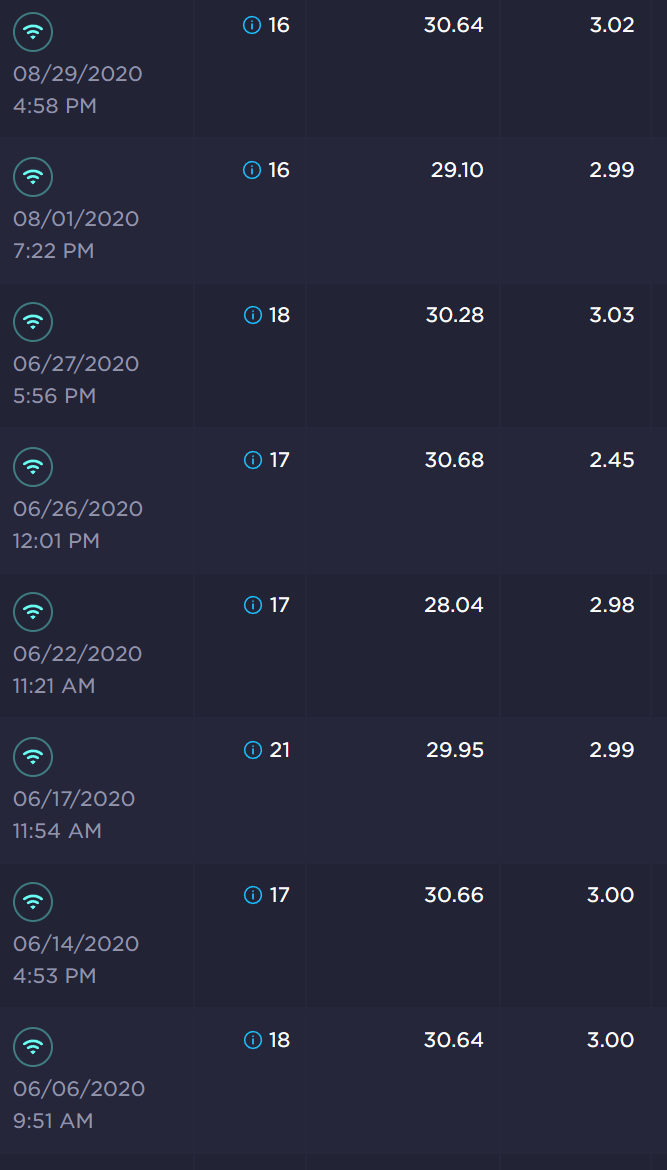Open ping info icon beside 16 on 08/01/2020
The width and height of the screenshot is (667, 1170).
click(x=252, y=170)
